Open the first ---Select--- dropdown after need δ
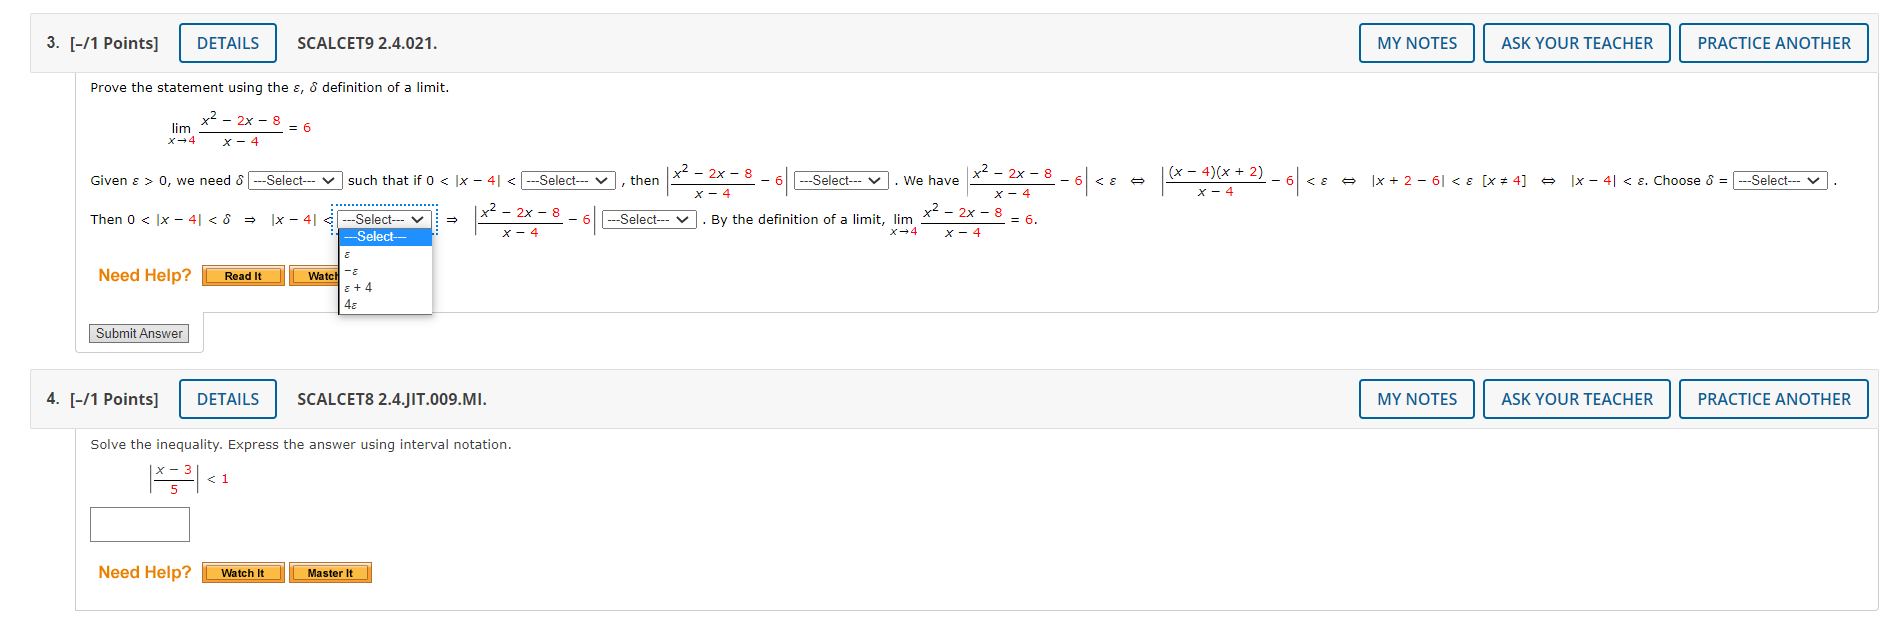Image resolution: width=1891 pixels, height=643 pixels. coord(295,181)
